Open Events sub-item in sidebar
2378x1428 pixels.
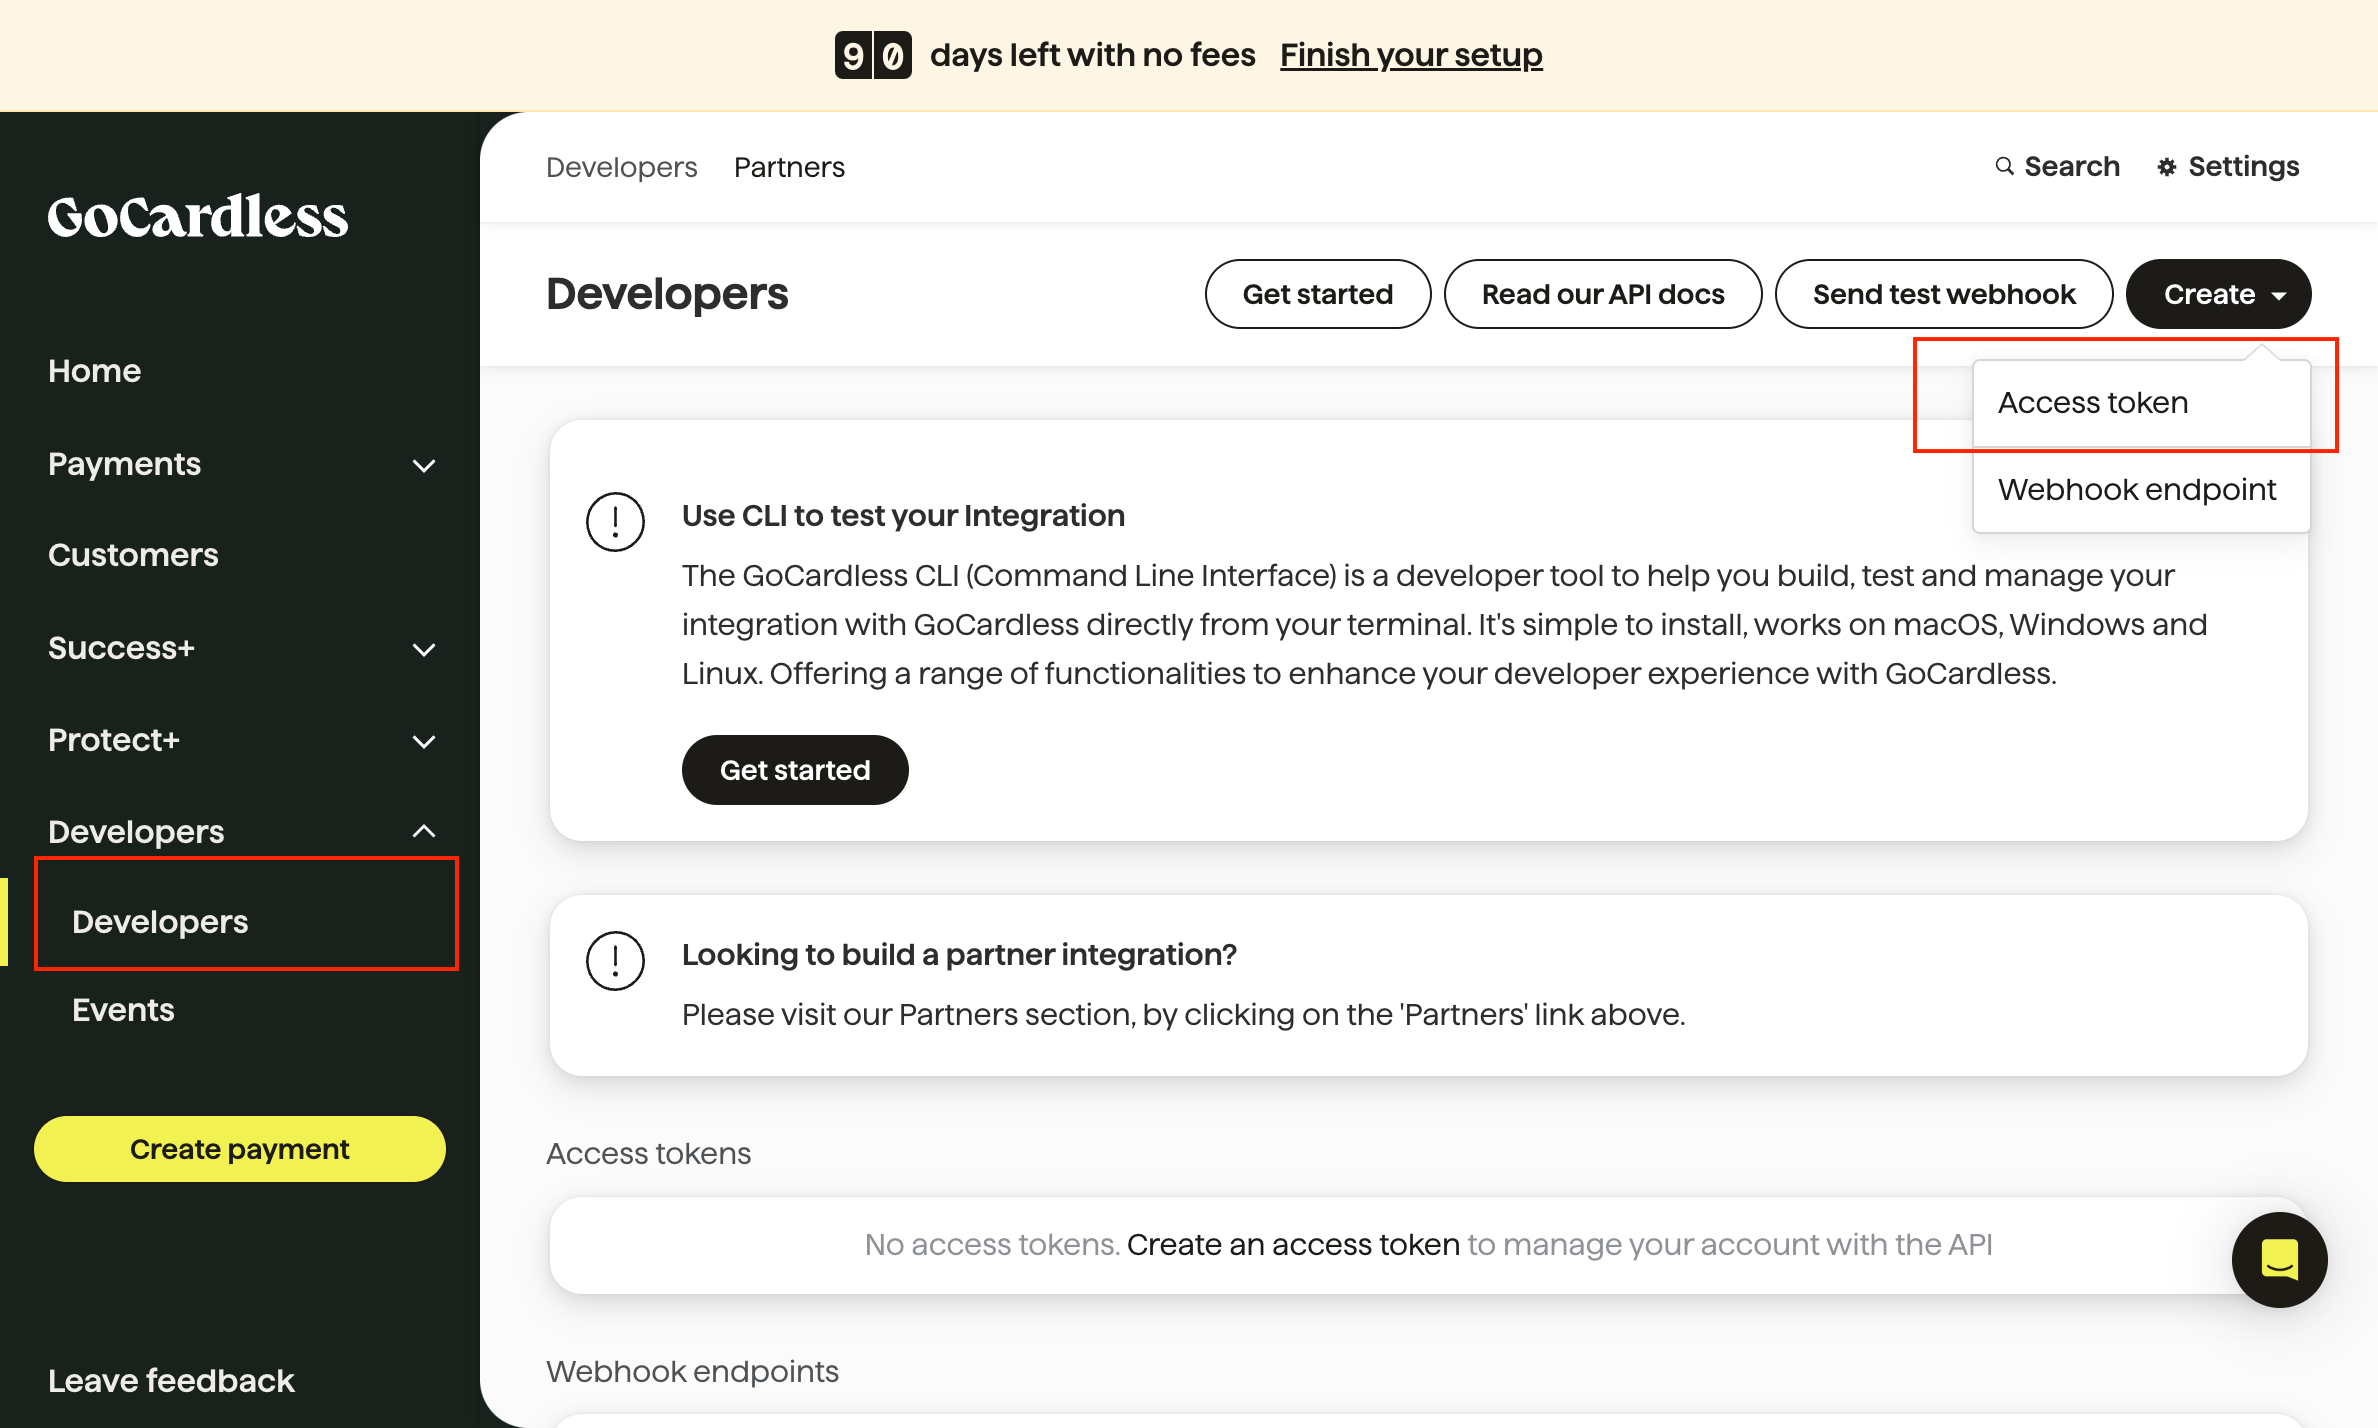pyautogui.click(x=123, y=1010)
